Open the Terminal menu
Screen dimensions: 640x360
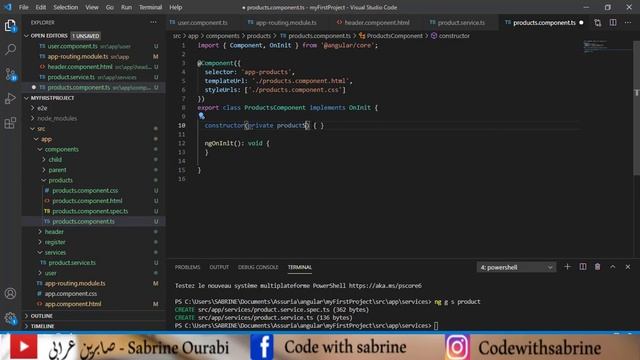click(x=150, y=7)
